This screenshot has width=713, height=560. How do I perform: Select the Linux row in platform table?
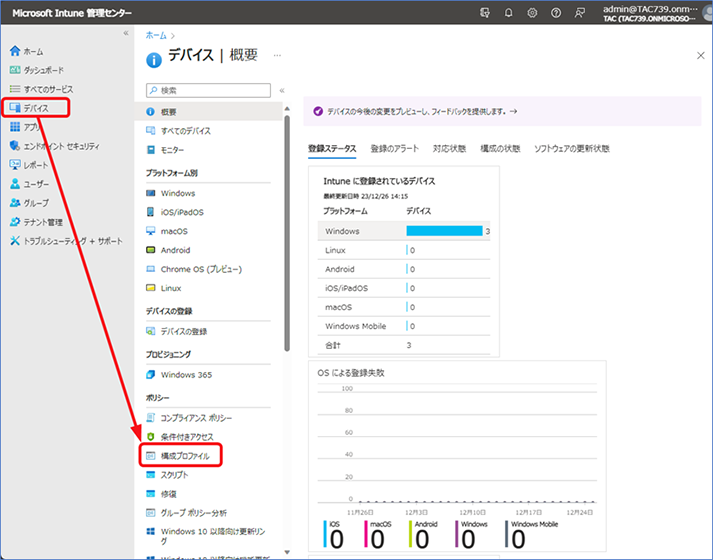point(404,250)
